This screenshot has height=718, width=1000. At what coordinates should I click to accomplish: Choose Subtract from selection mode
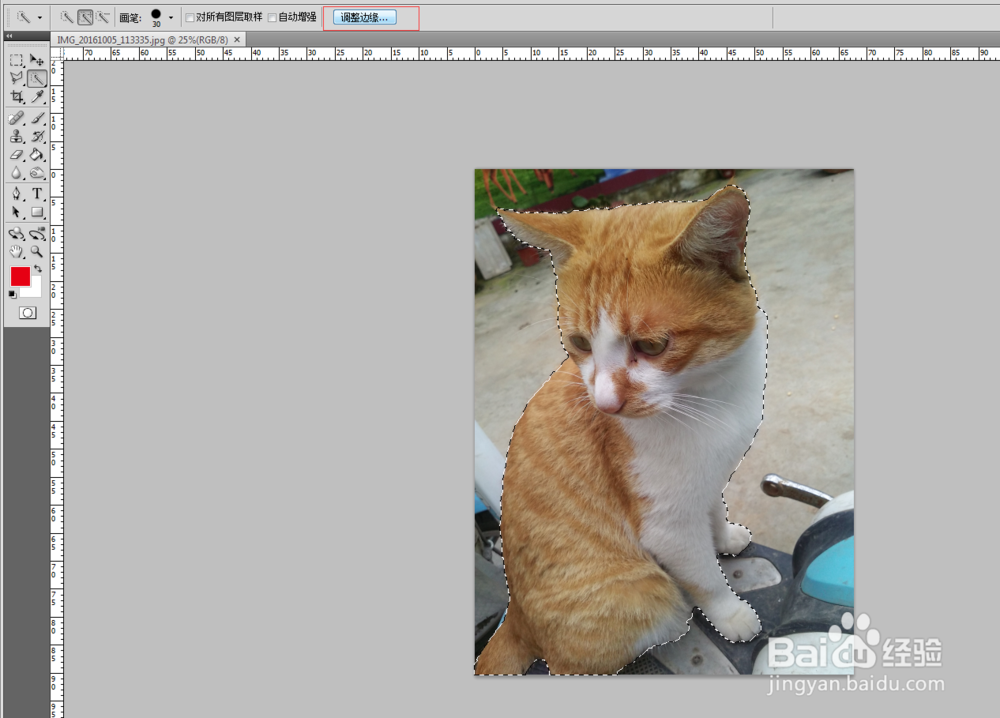pos(103,17)
